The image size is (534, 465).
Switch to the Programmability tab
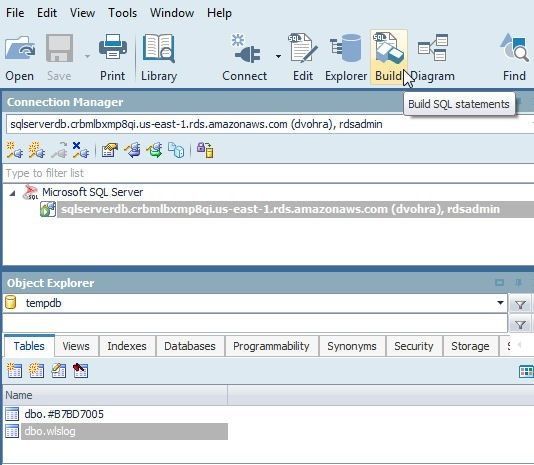[271, 346]
